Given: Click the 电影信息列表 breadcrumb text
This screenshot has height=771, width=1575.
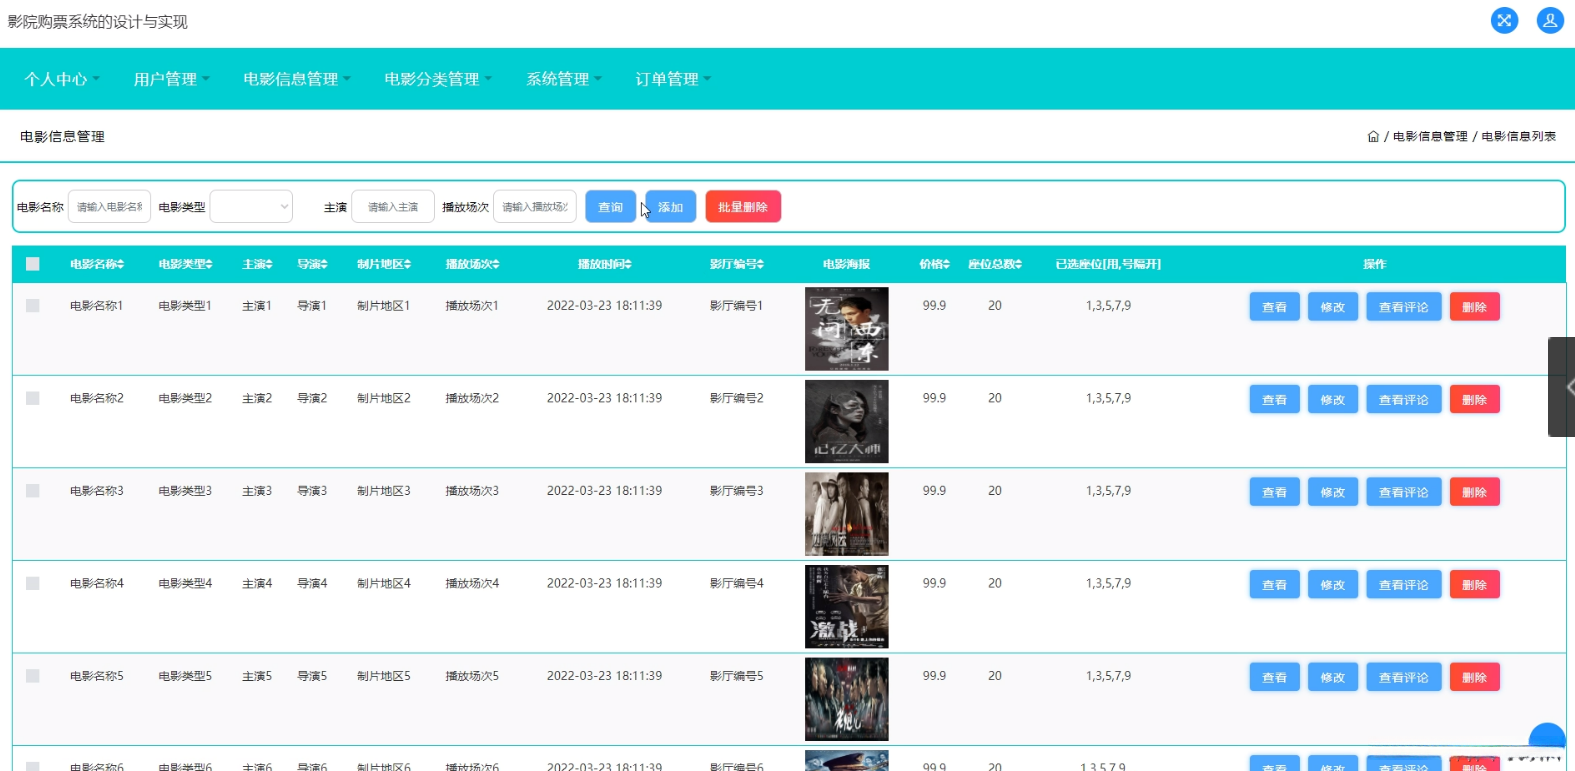Looking at the screenshot, I should [1519, 137].
